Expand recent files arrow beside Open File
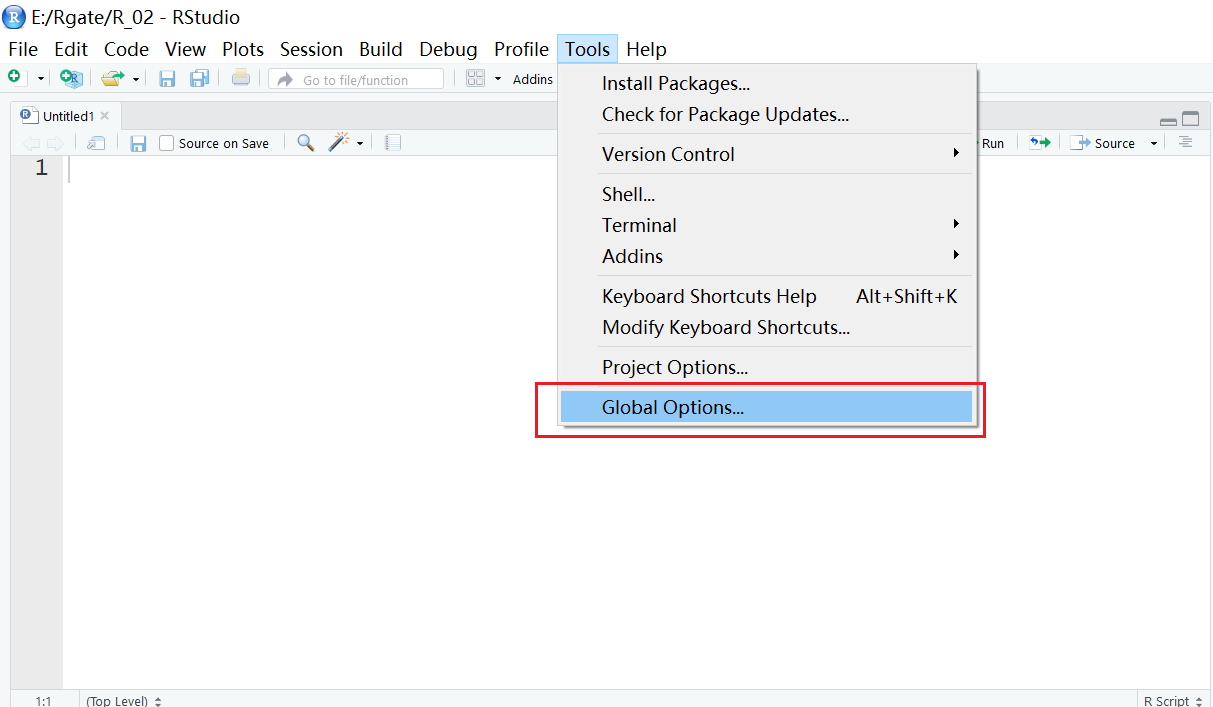Viewport: 1213px width, 707px height. [x=136, y=79]
